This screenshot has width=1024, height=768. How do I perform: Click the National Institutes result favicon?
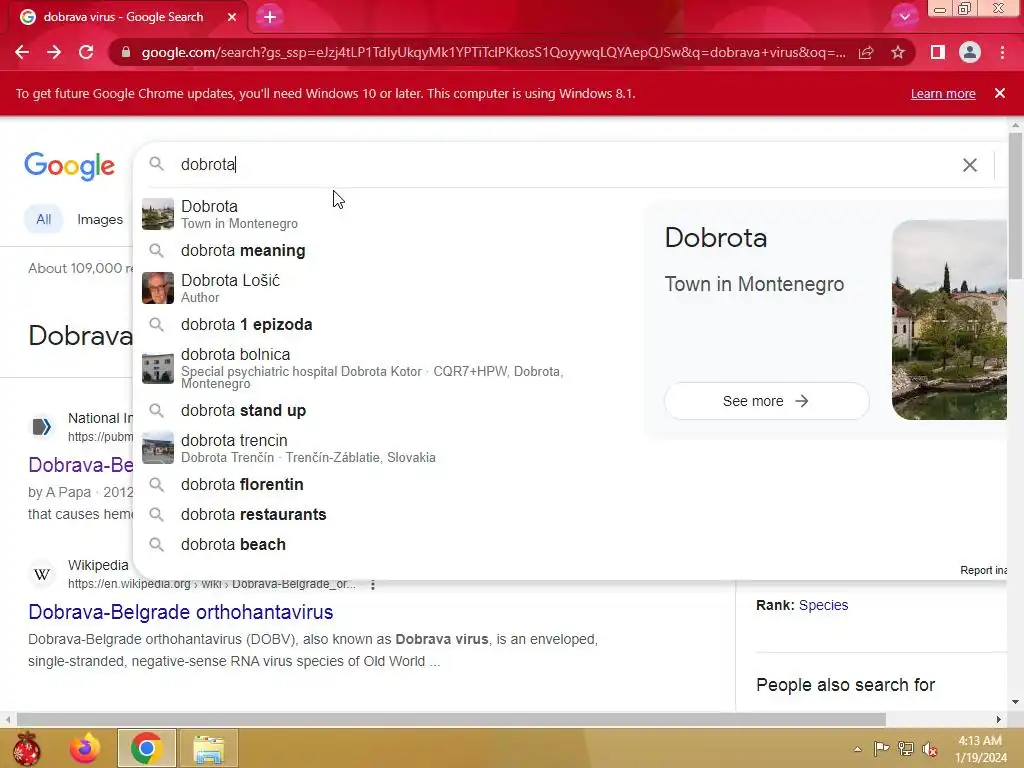(x=42, y=426)
